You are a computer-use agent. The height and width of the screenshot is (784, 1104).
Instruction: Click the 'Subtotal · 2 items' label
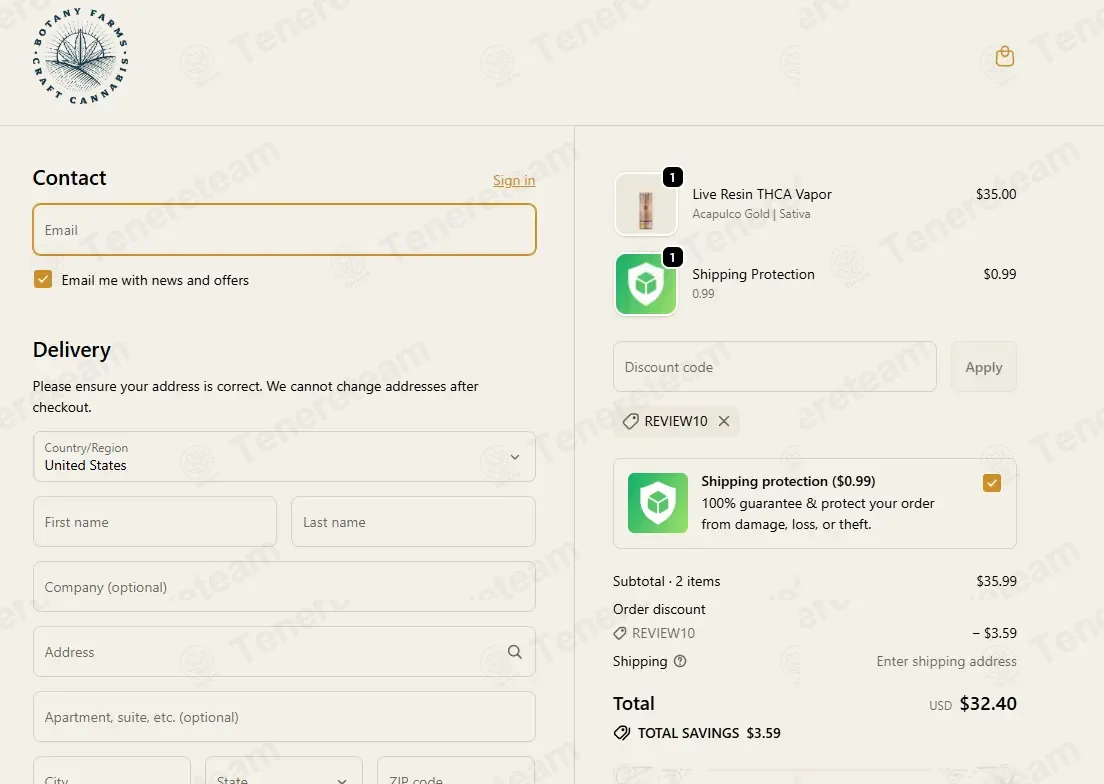[666, 581]
